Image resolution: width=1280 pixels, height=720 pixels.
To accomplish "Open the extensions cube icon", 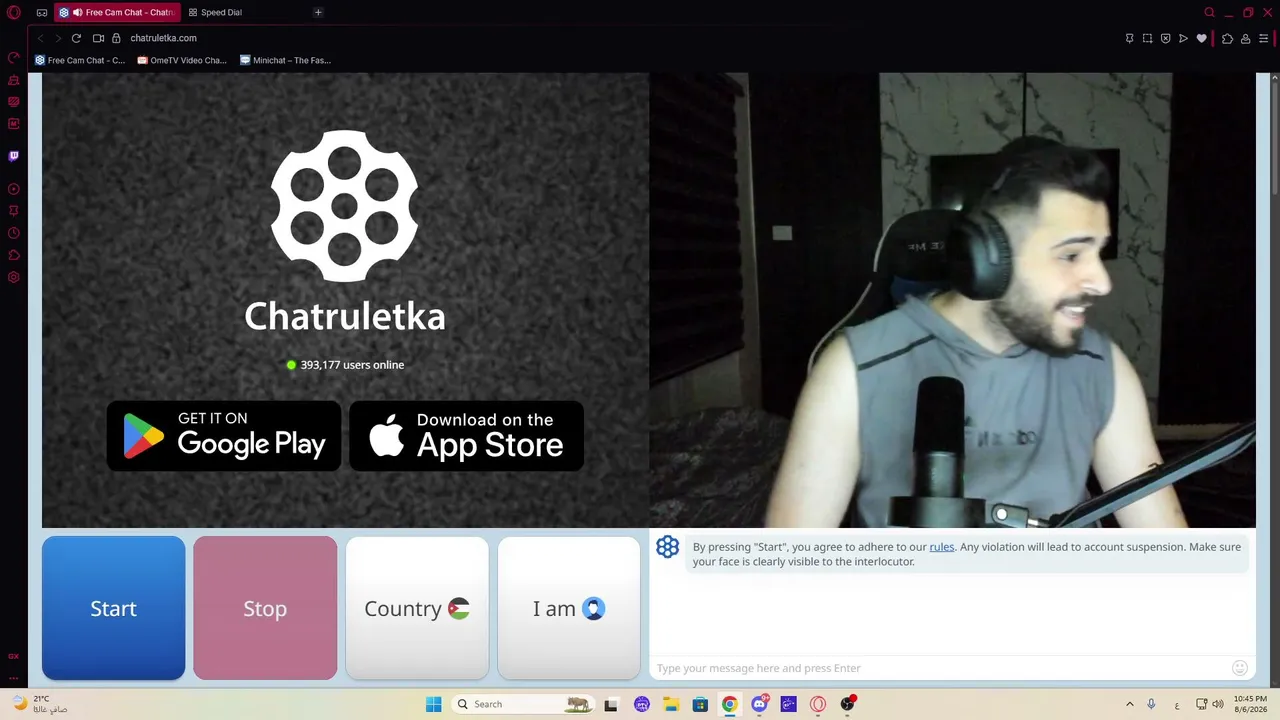I will (x=1227, y=38).
